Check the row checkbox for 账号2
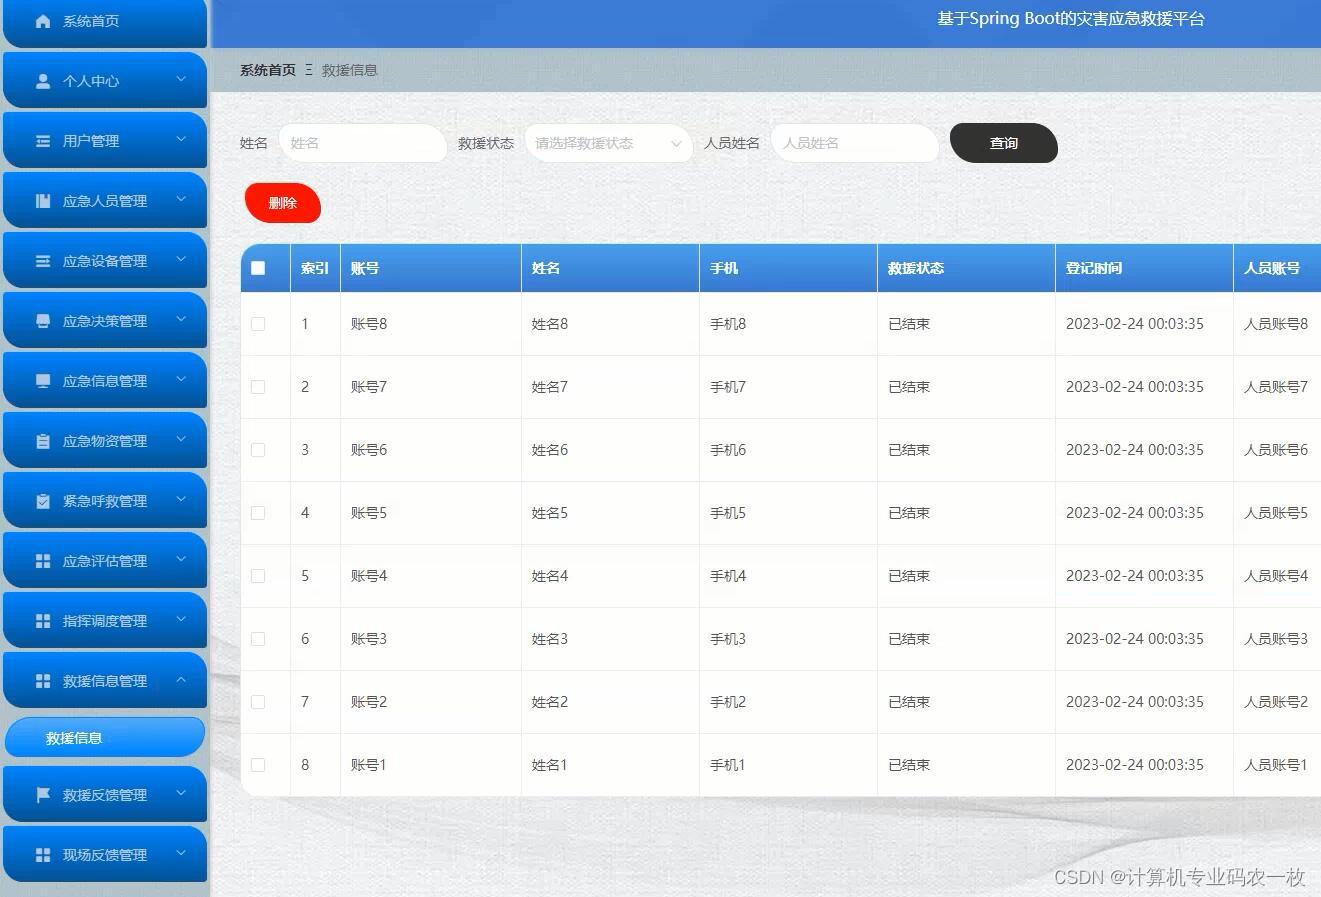 tap(258, 702)
